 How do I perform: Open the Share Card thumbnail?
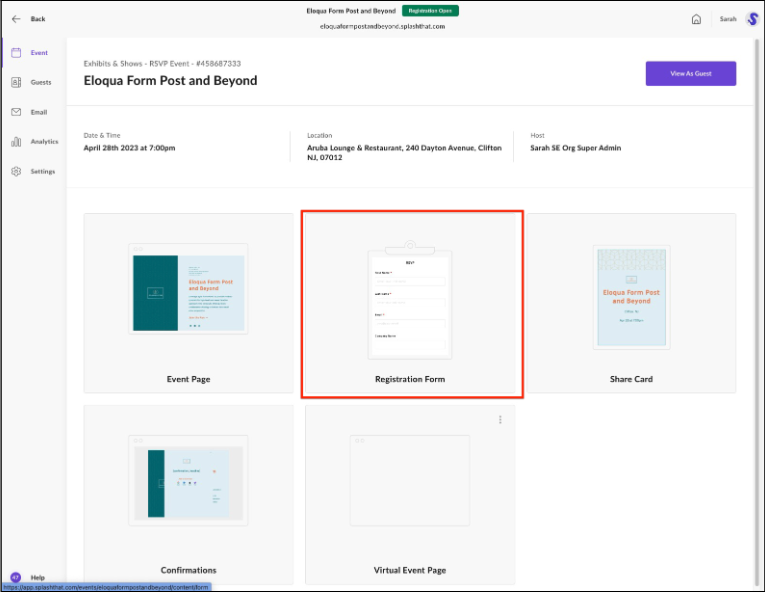point(631,297)
